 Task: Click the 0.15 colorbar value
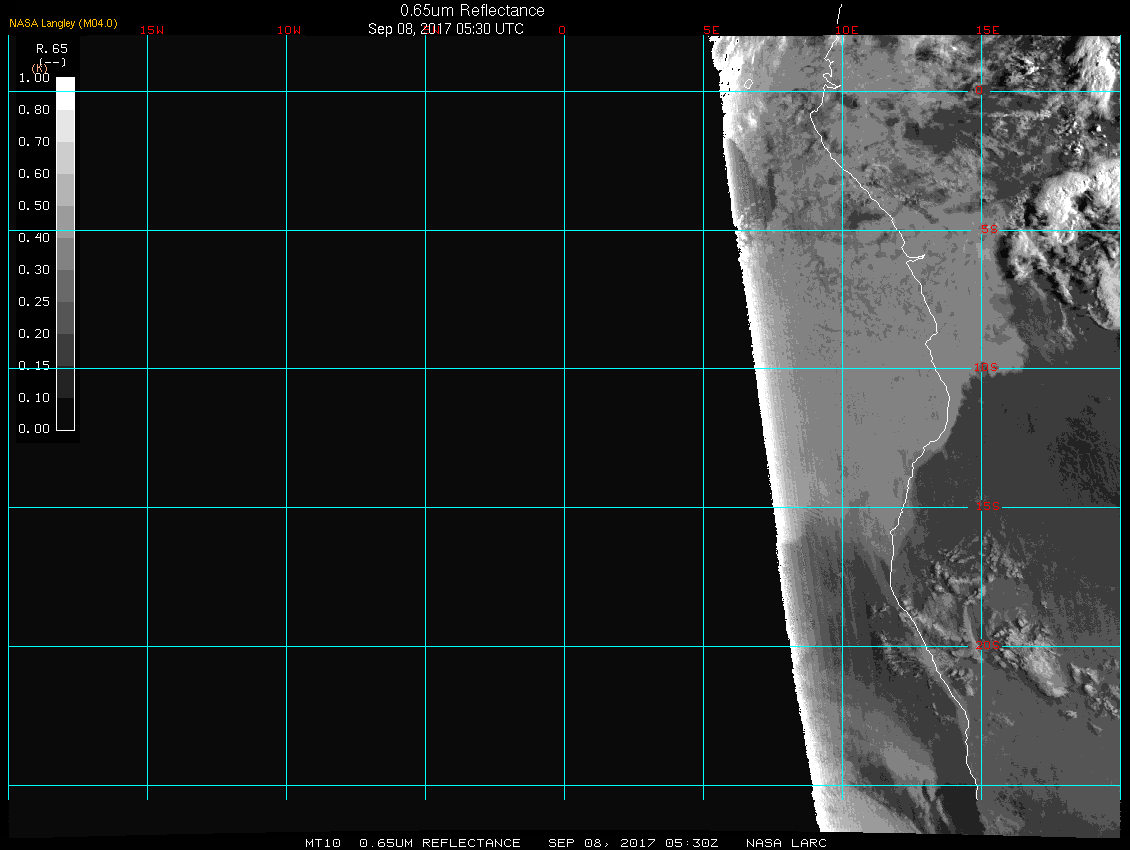point(34,366)
